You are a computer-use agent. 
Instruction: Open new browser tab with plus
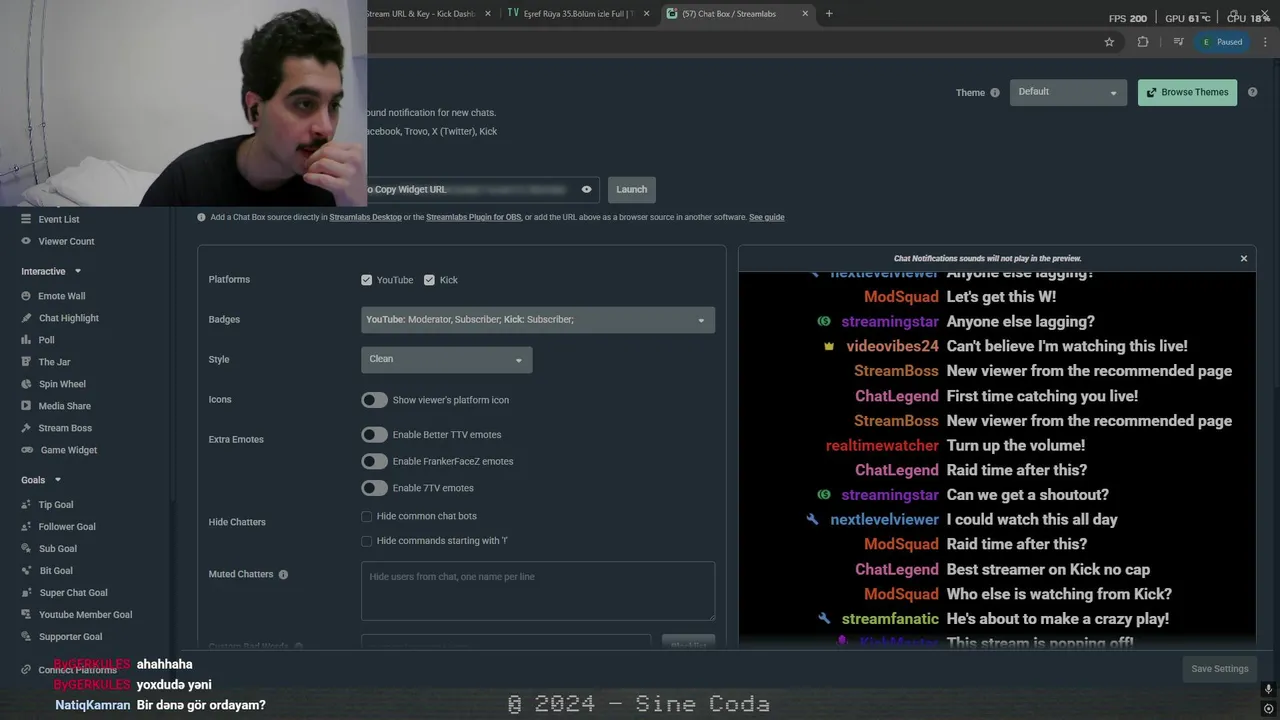click(x=829, y=14)
